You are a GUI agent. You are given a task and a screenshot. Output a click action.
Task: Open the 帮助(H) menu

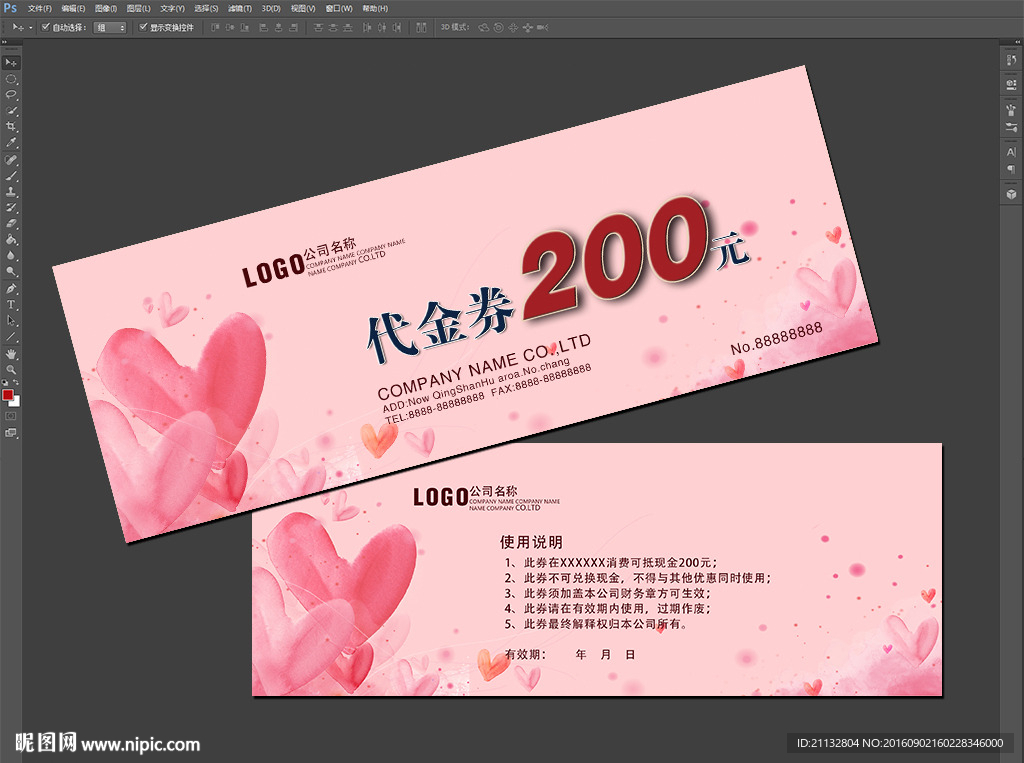(x=375, y=8)
